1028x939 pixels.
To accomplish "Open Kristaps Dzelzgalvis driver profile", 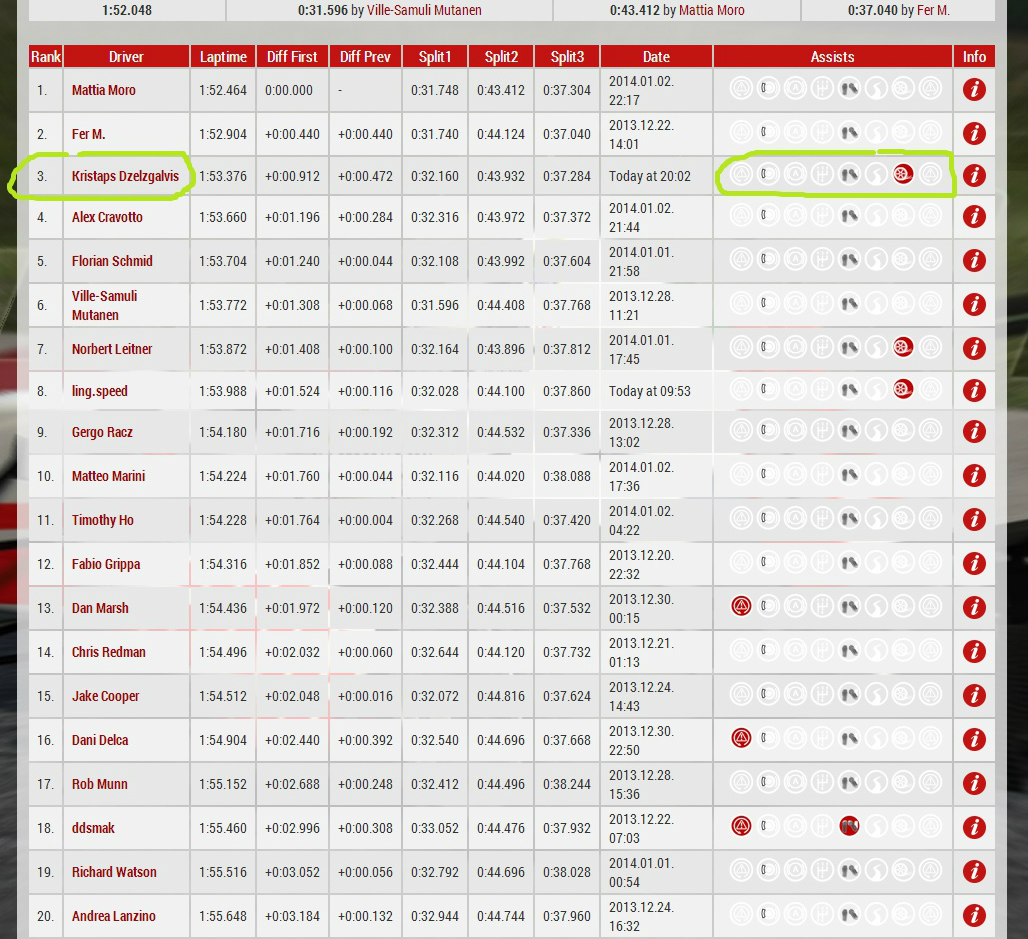I will point(125,176).
